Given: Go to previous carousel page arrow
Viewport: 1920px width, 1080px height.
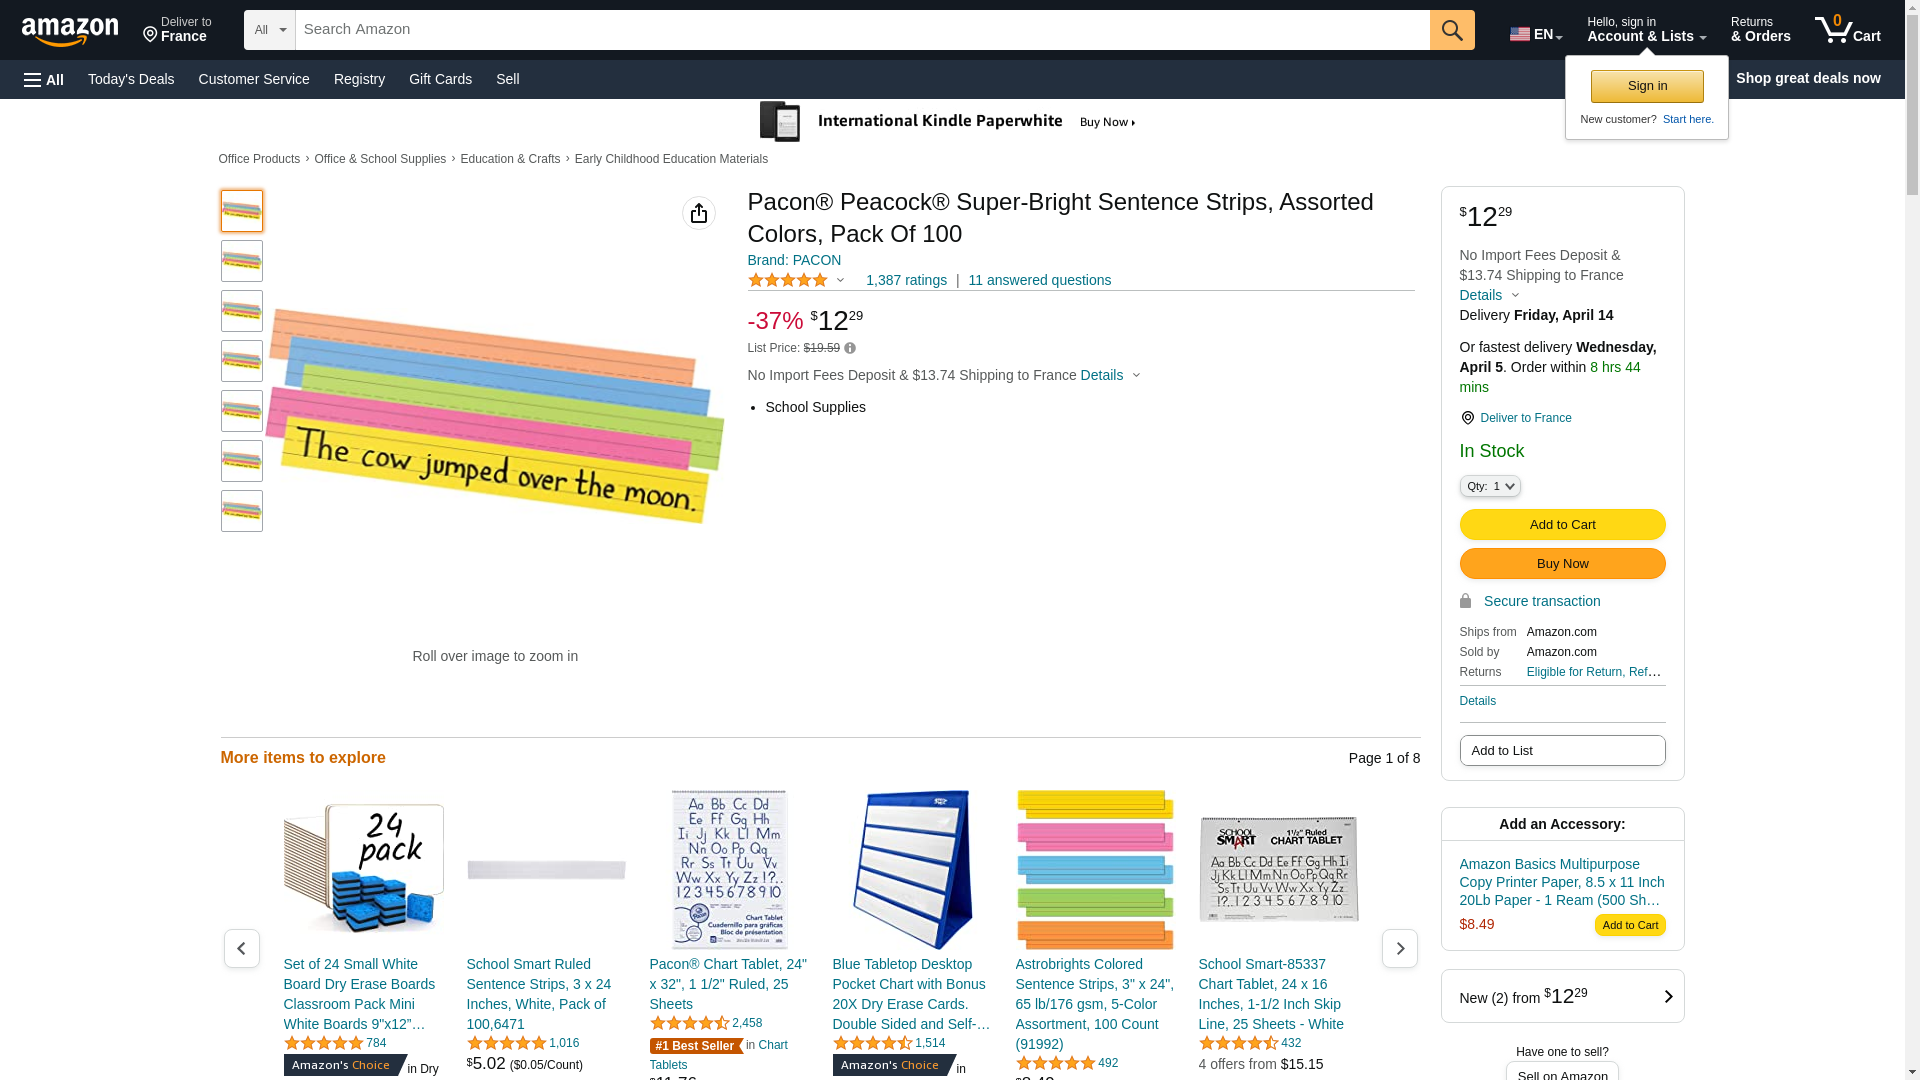Looking at the screenshot, I should (241, 948).
